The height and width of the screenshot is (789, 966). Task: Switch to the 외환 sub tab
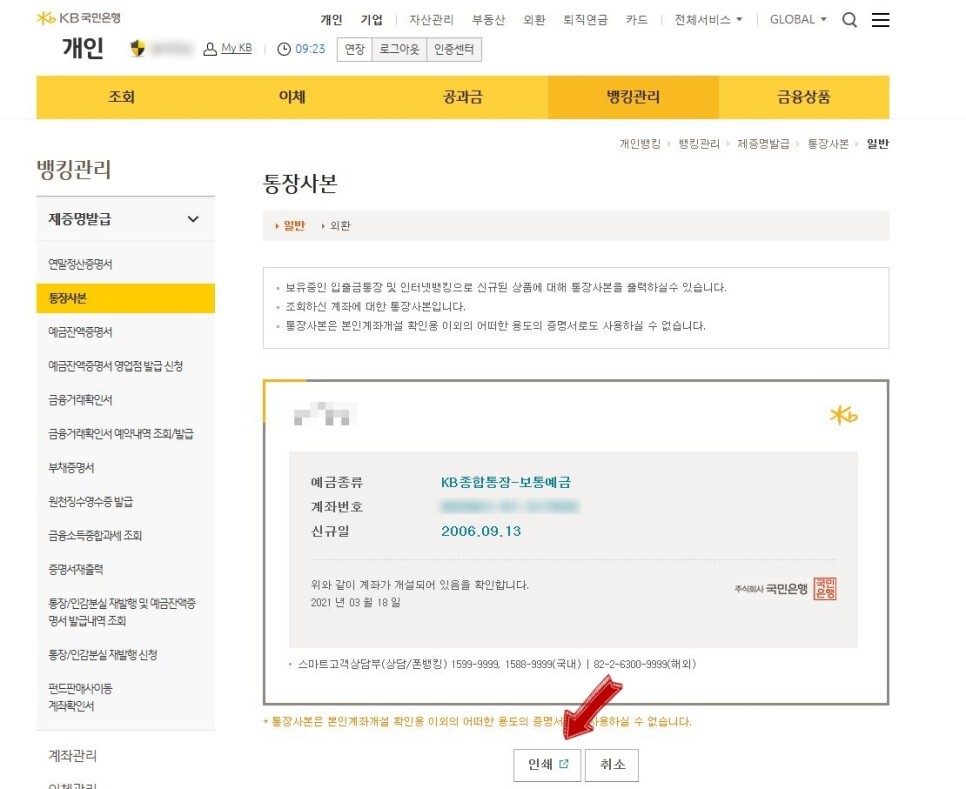[339, 225]
